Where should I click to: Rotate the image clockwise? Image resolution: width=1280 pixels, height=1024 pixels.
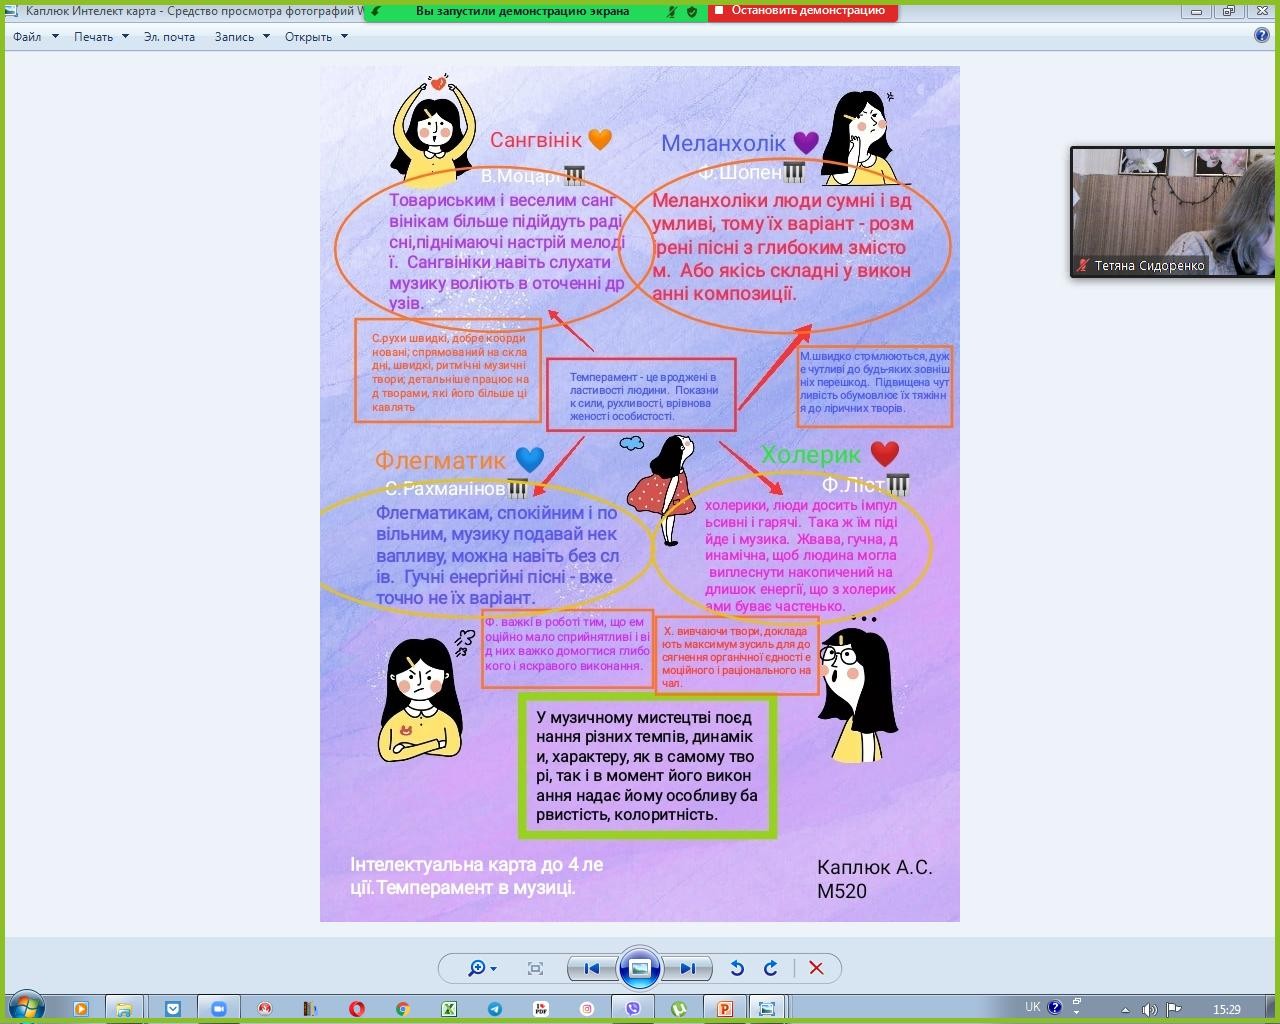[770, 968]
